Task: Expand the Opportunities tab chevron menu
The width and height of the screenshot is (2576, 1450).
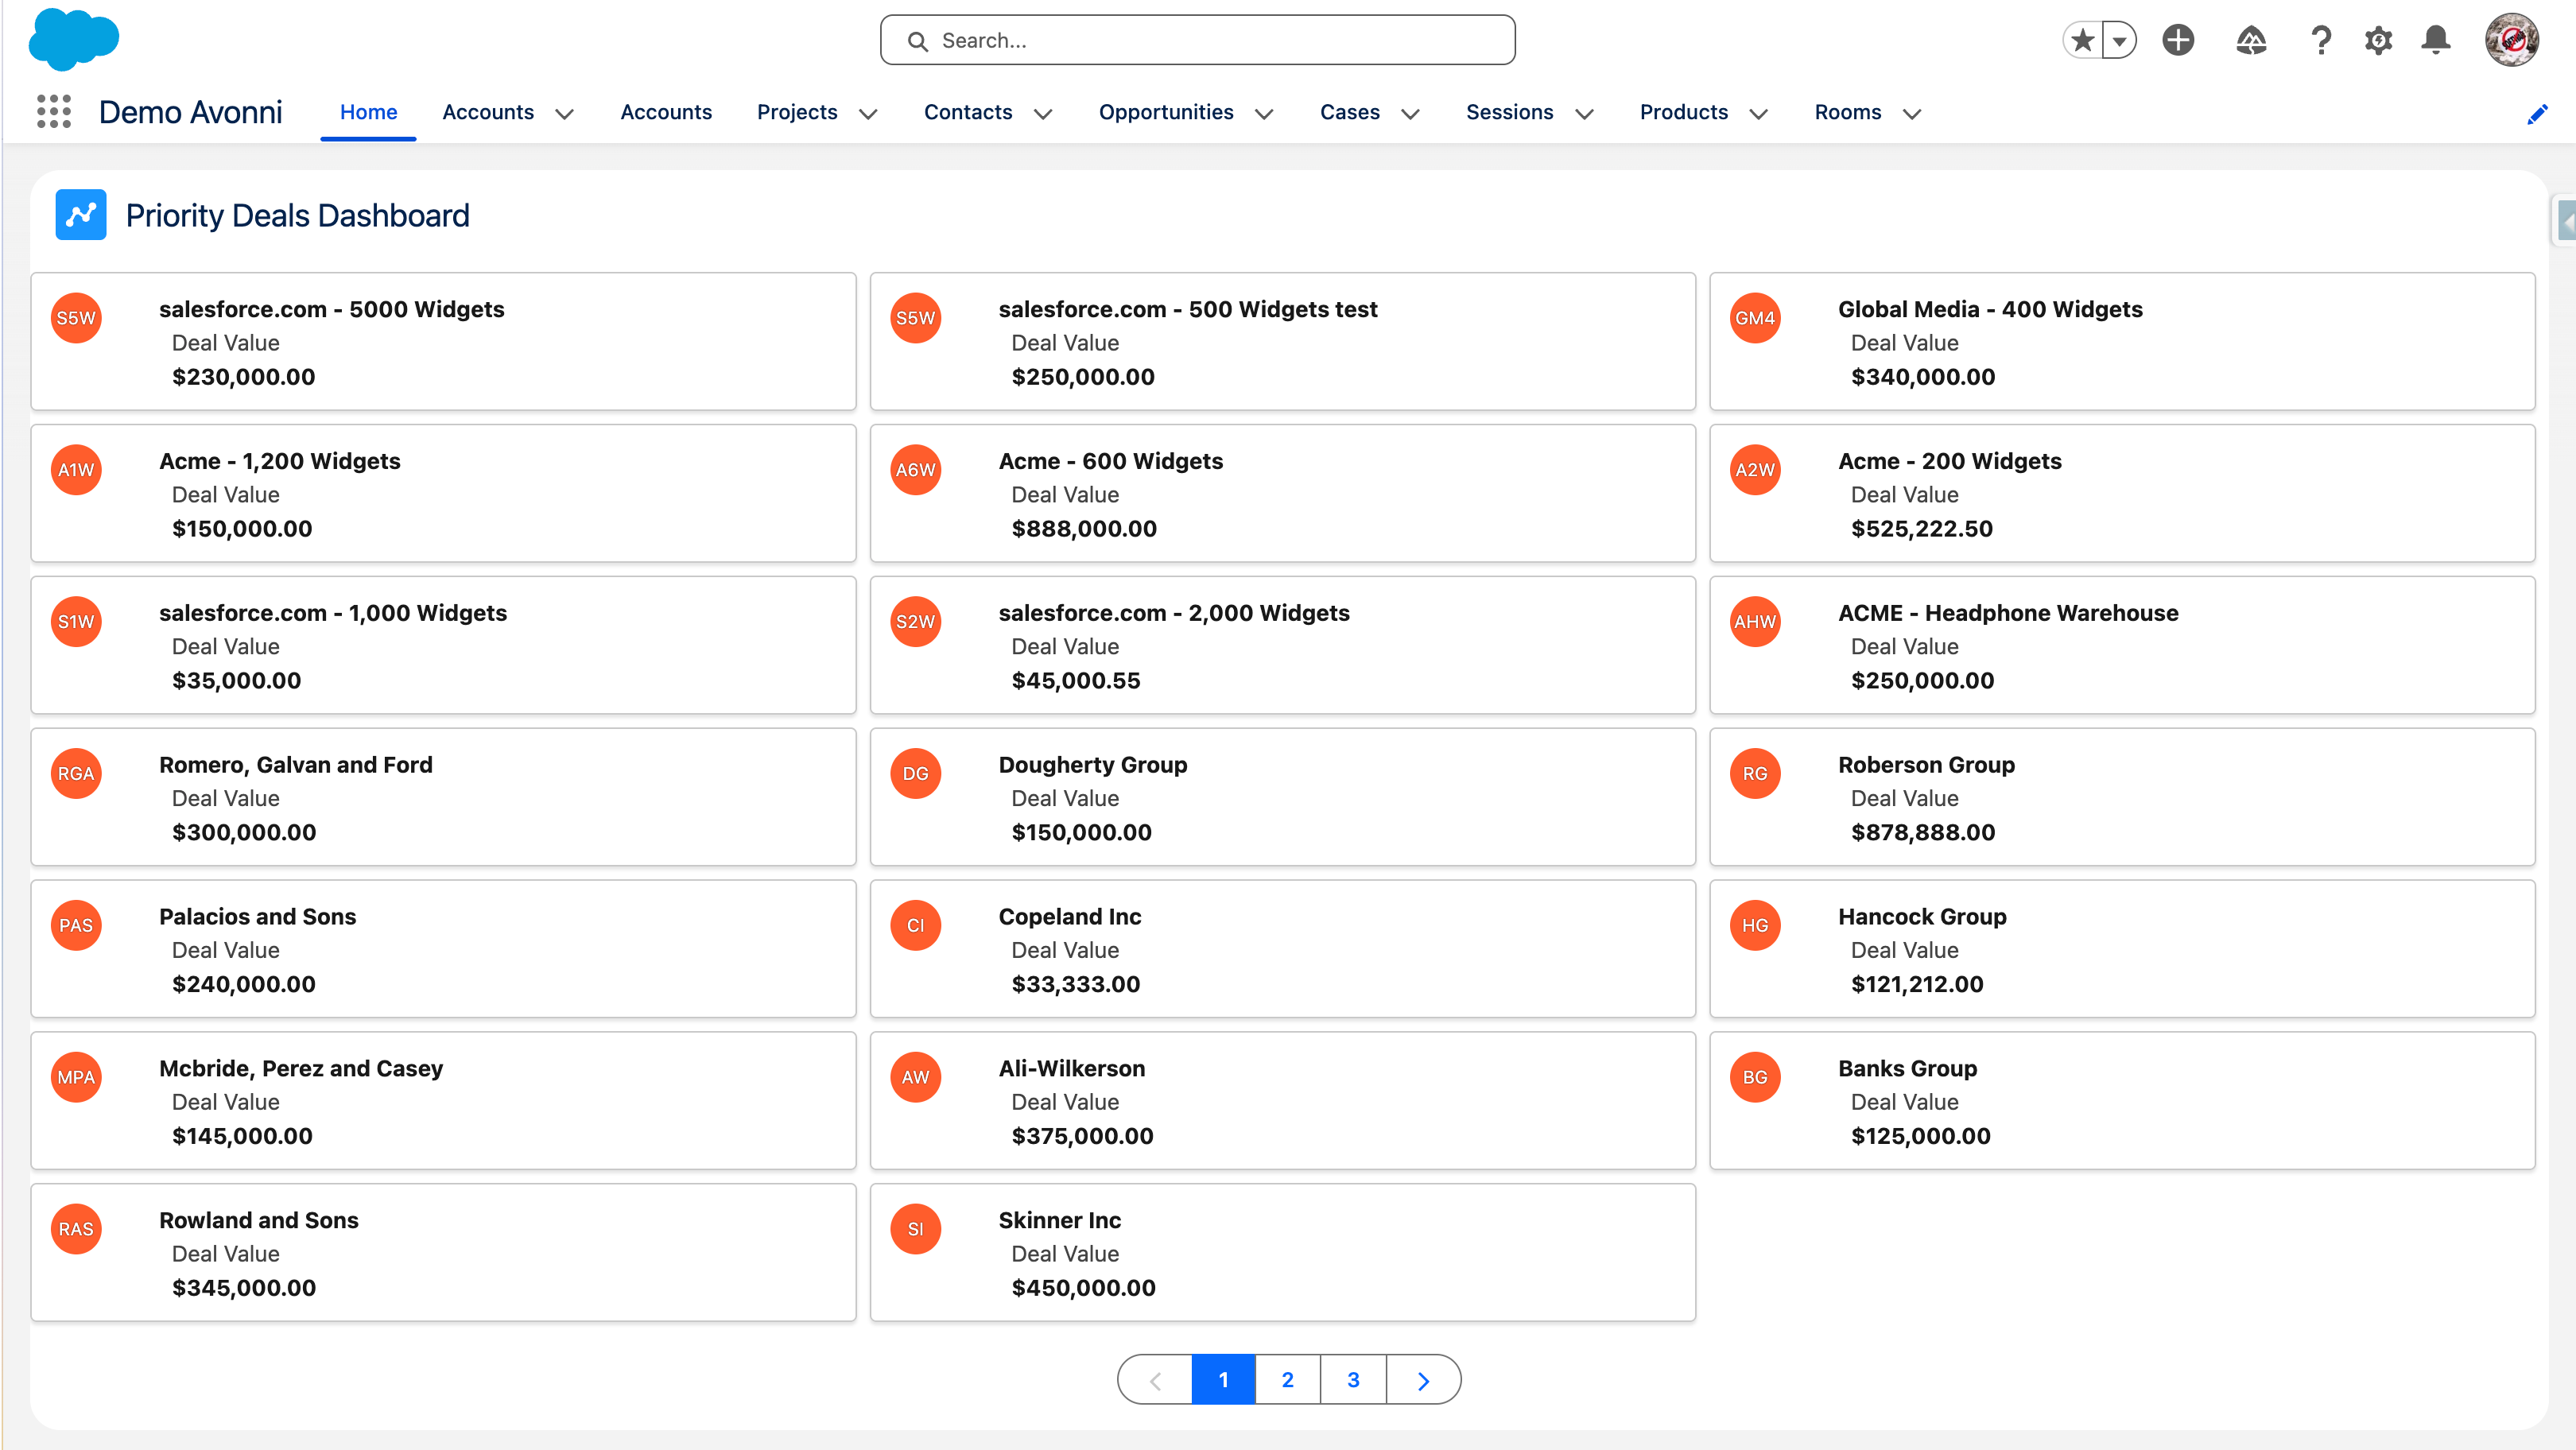Action: point(1264,114)
